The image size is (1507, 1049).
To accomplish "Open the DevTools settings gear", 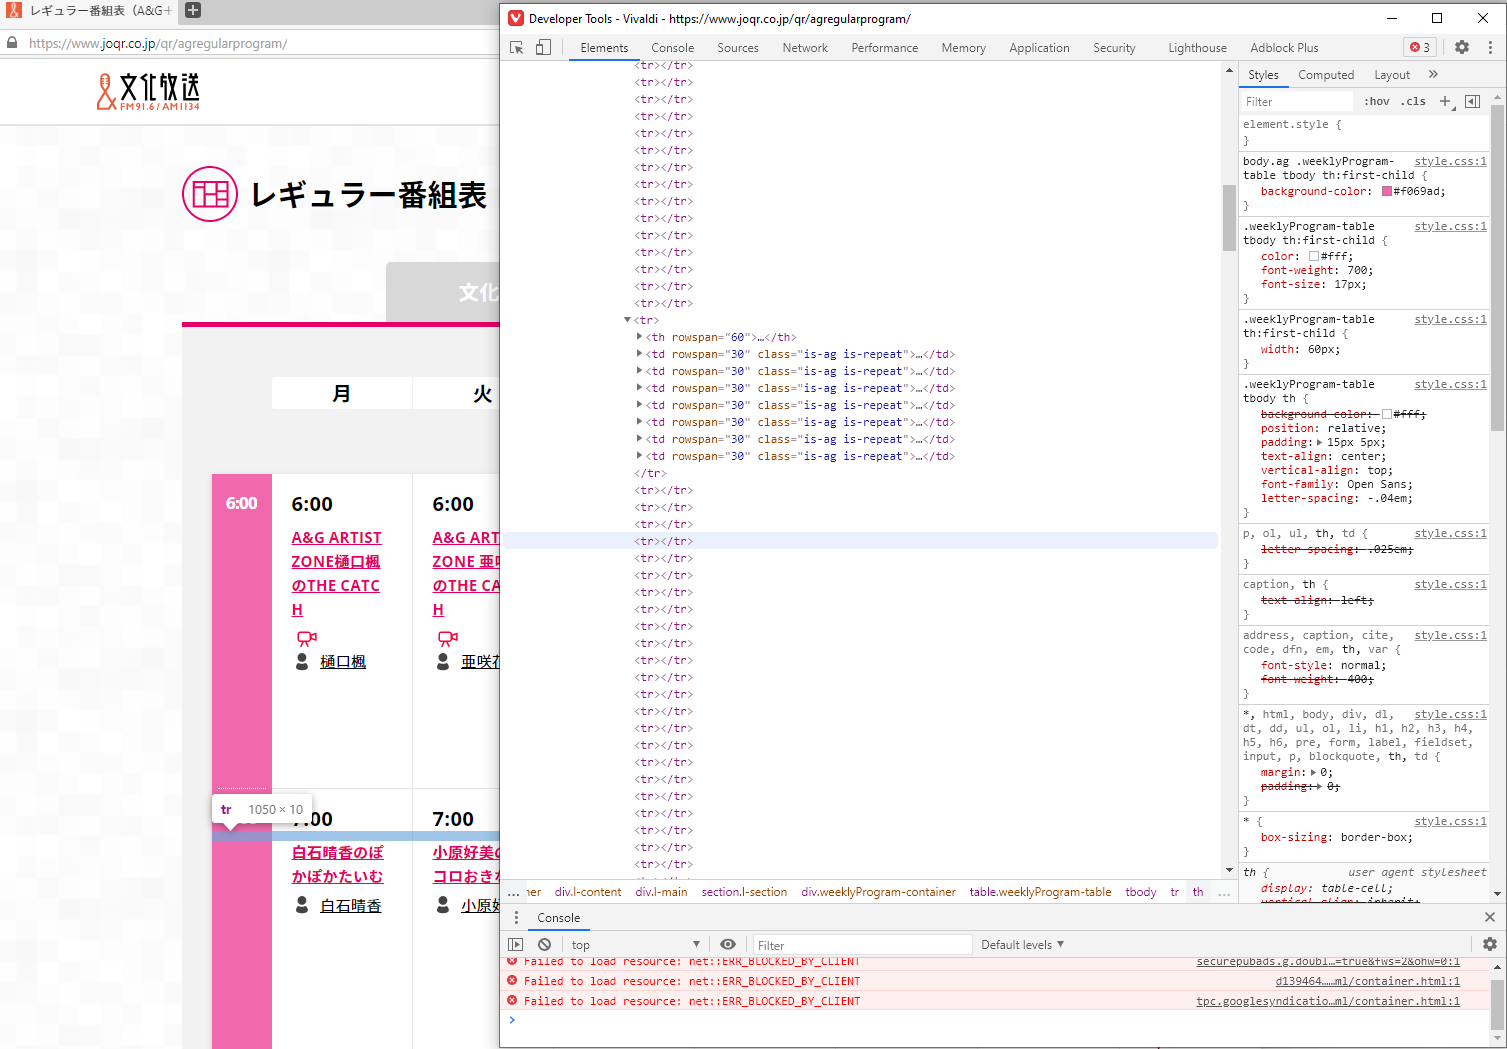I will click(x=1462, y=47).
